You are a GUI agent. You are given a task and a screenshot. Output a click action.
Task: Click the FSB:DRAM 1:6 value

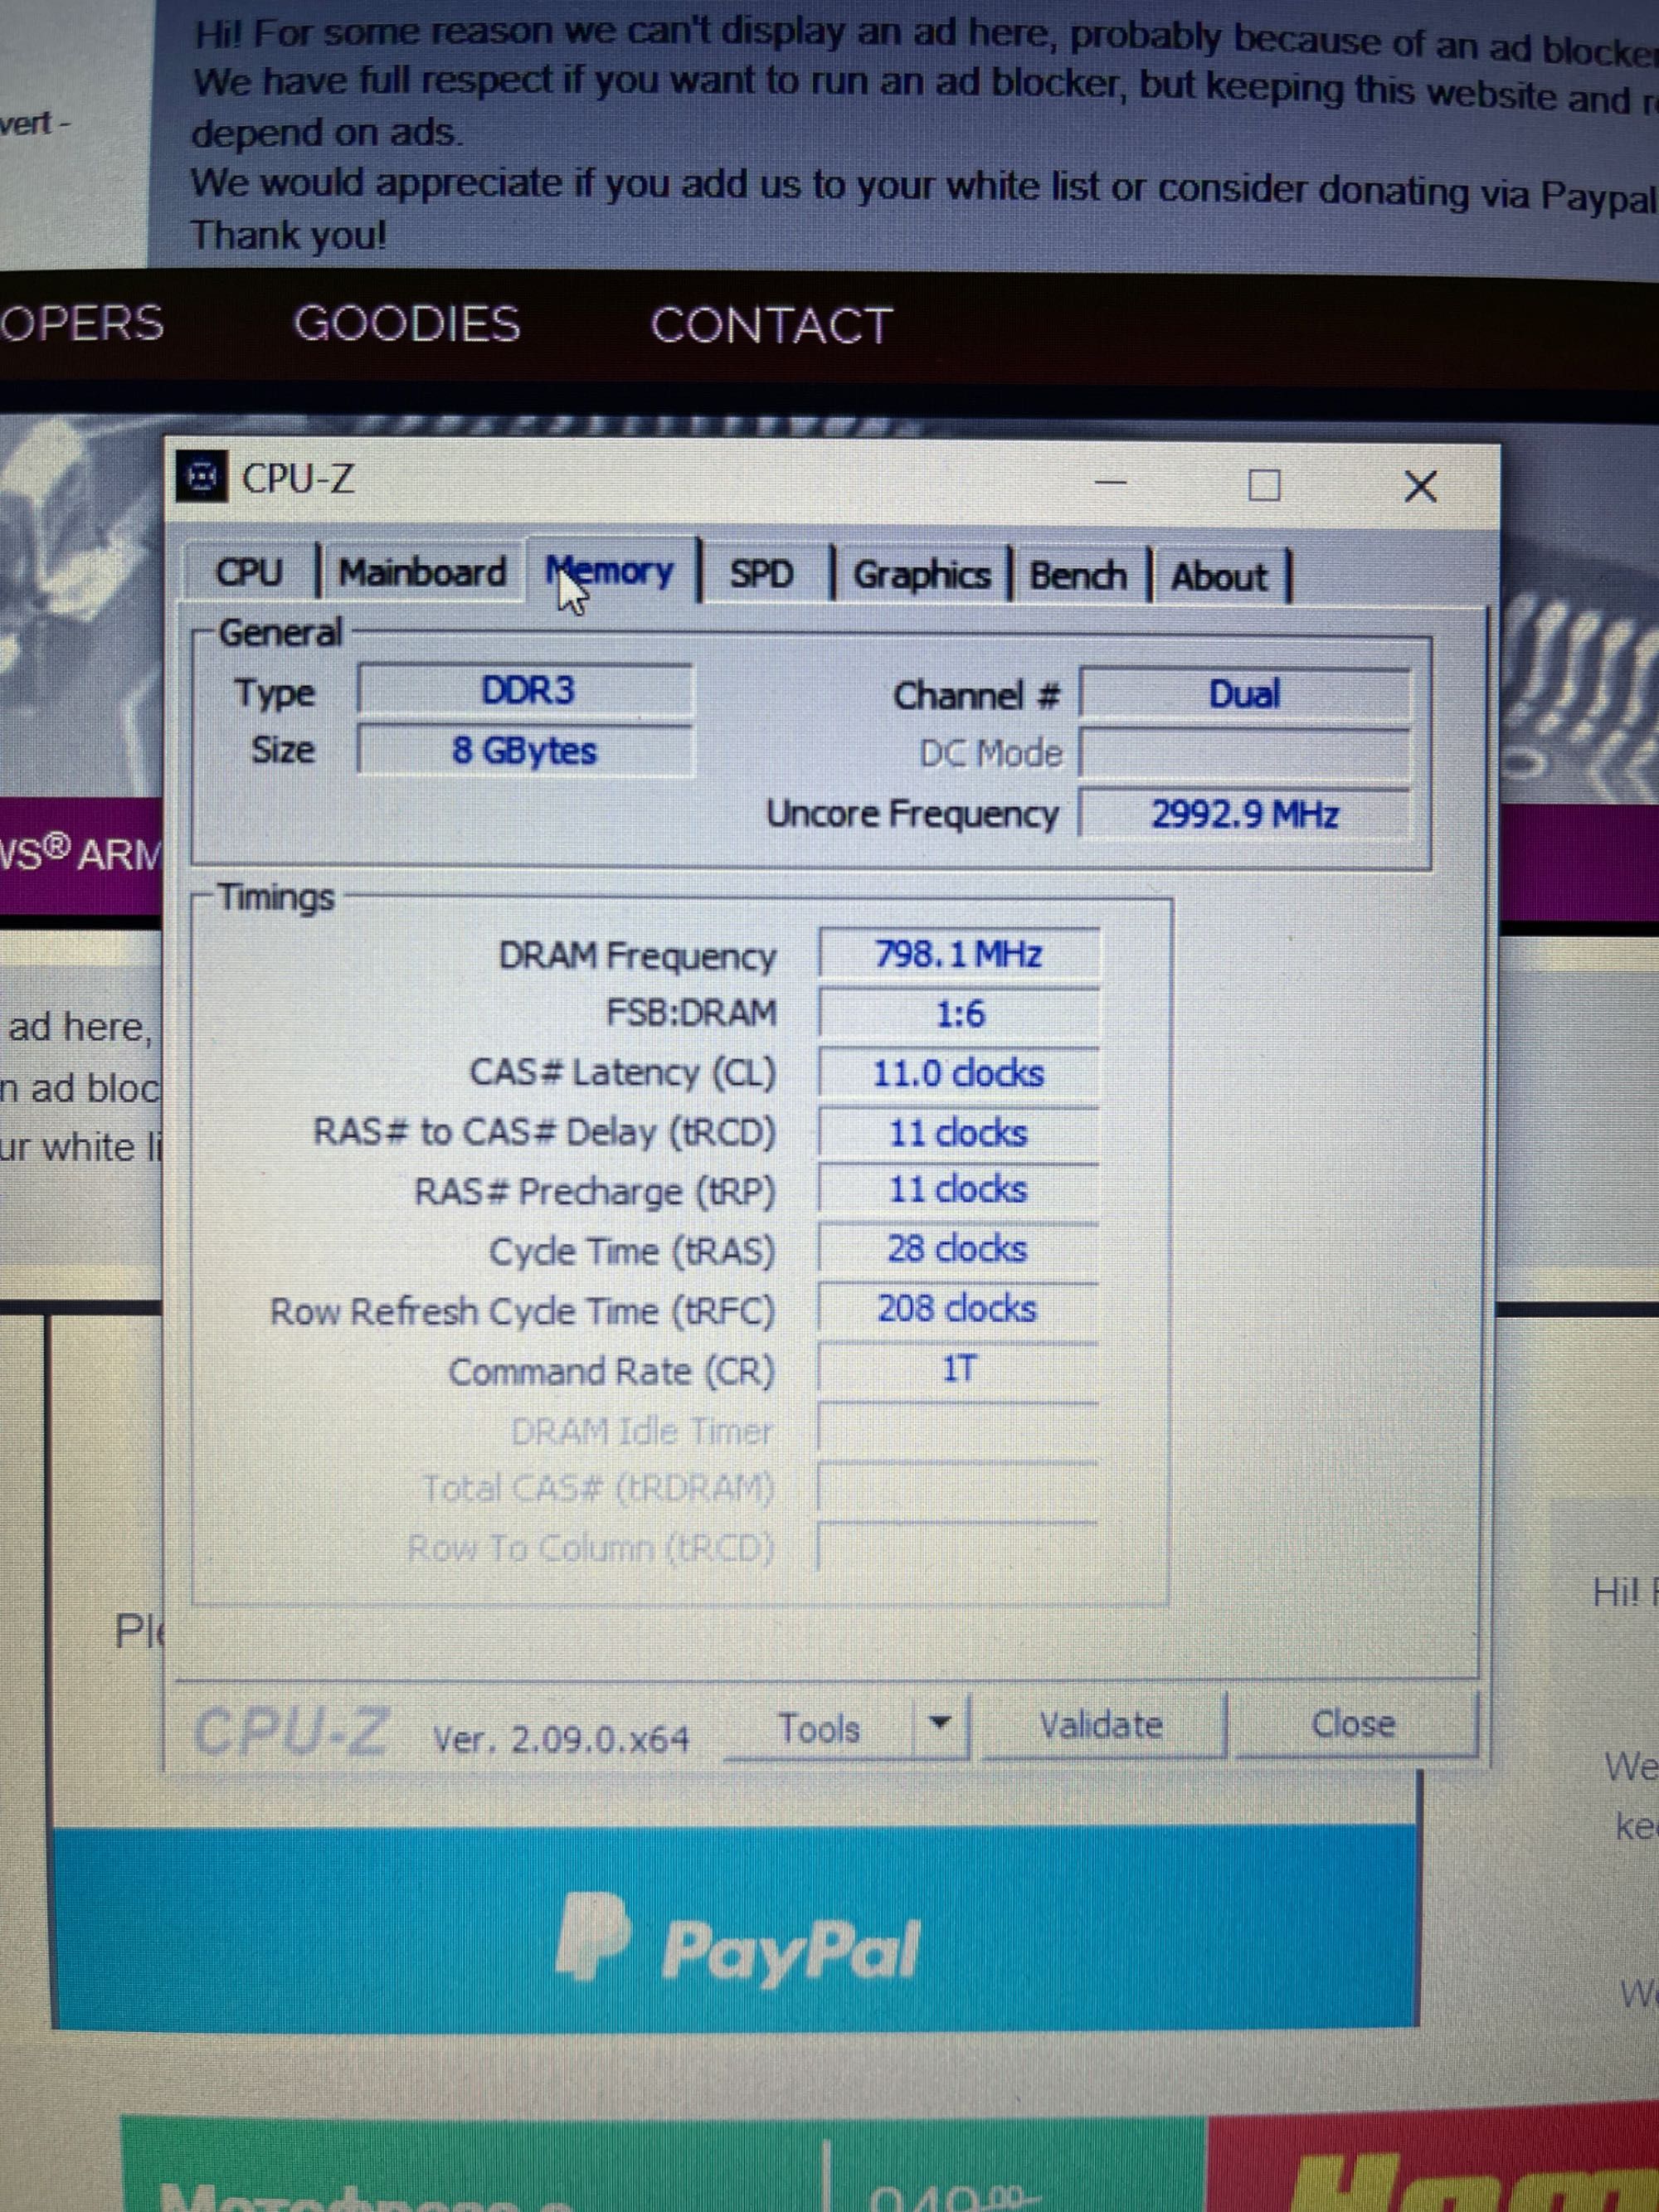[959, 1014]
